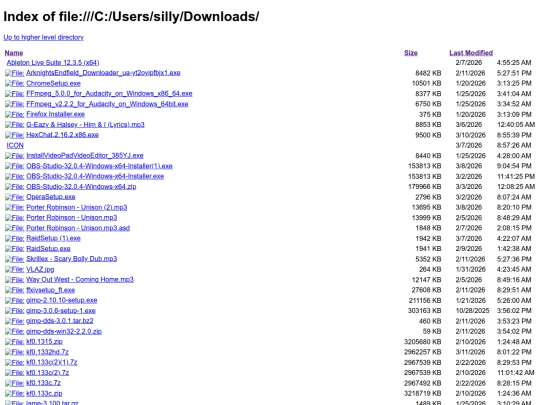
Task: Click the file icon beside ChromeSetup.exe
Action: coord(14,83)
